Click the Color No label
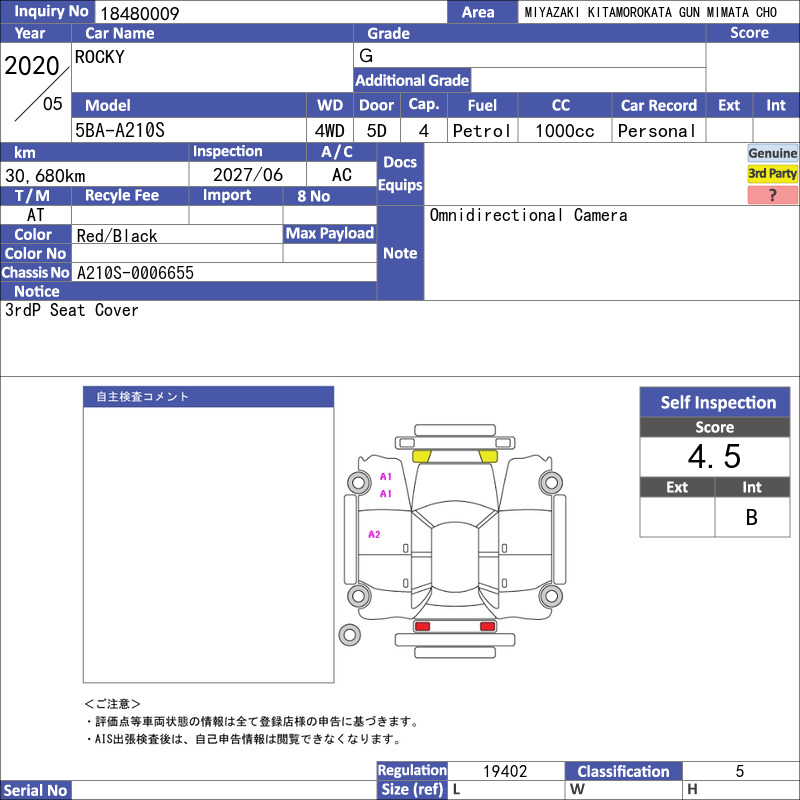The height and width of the screenshot is (800, 800). 36,254
